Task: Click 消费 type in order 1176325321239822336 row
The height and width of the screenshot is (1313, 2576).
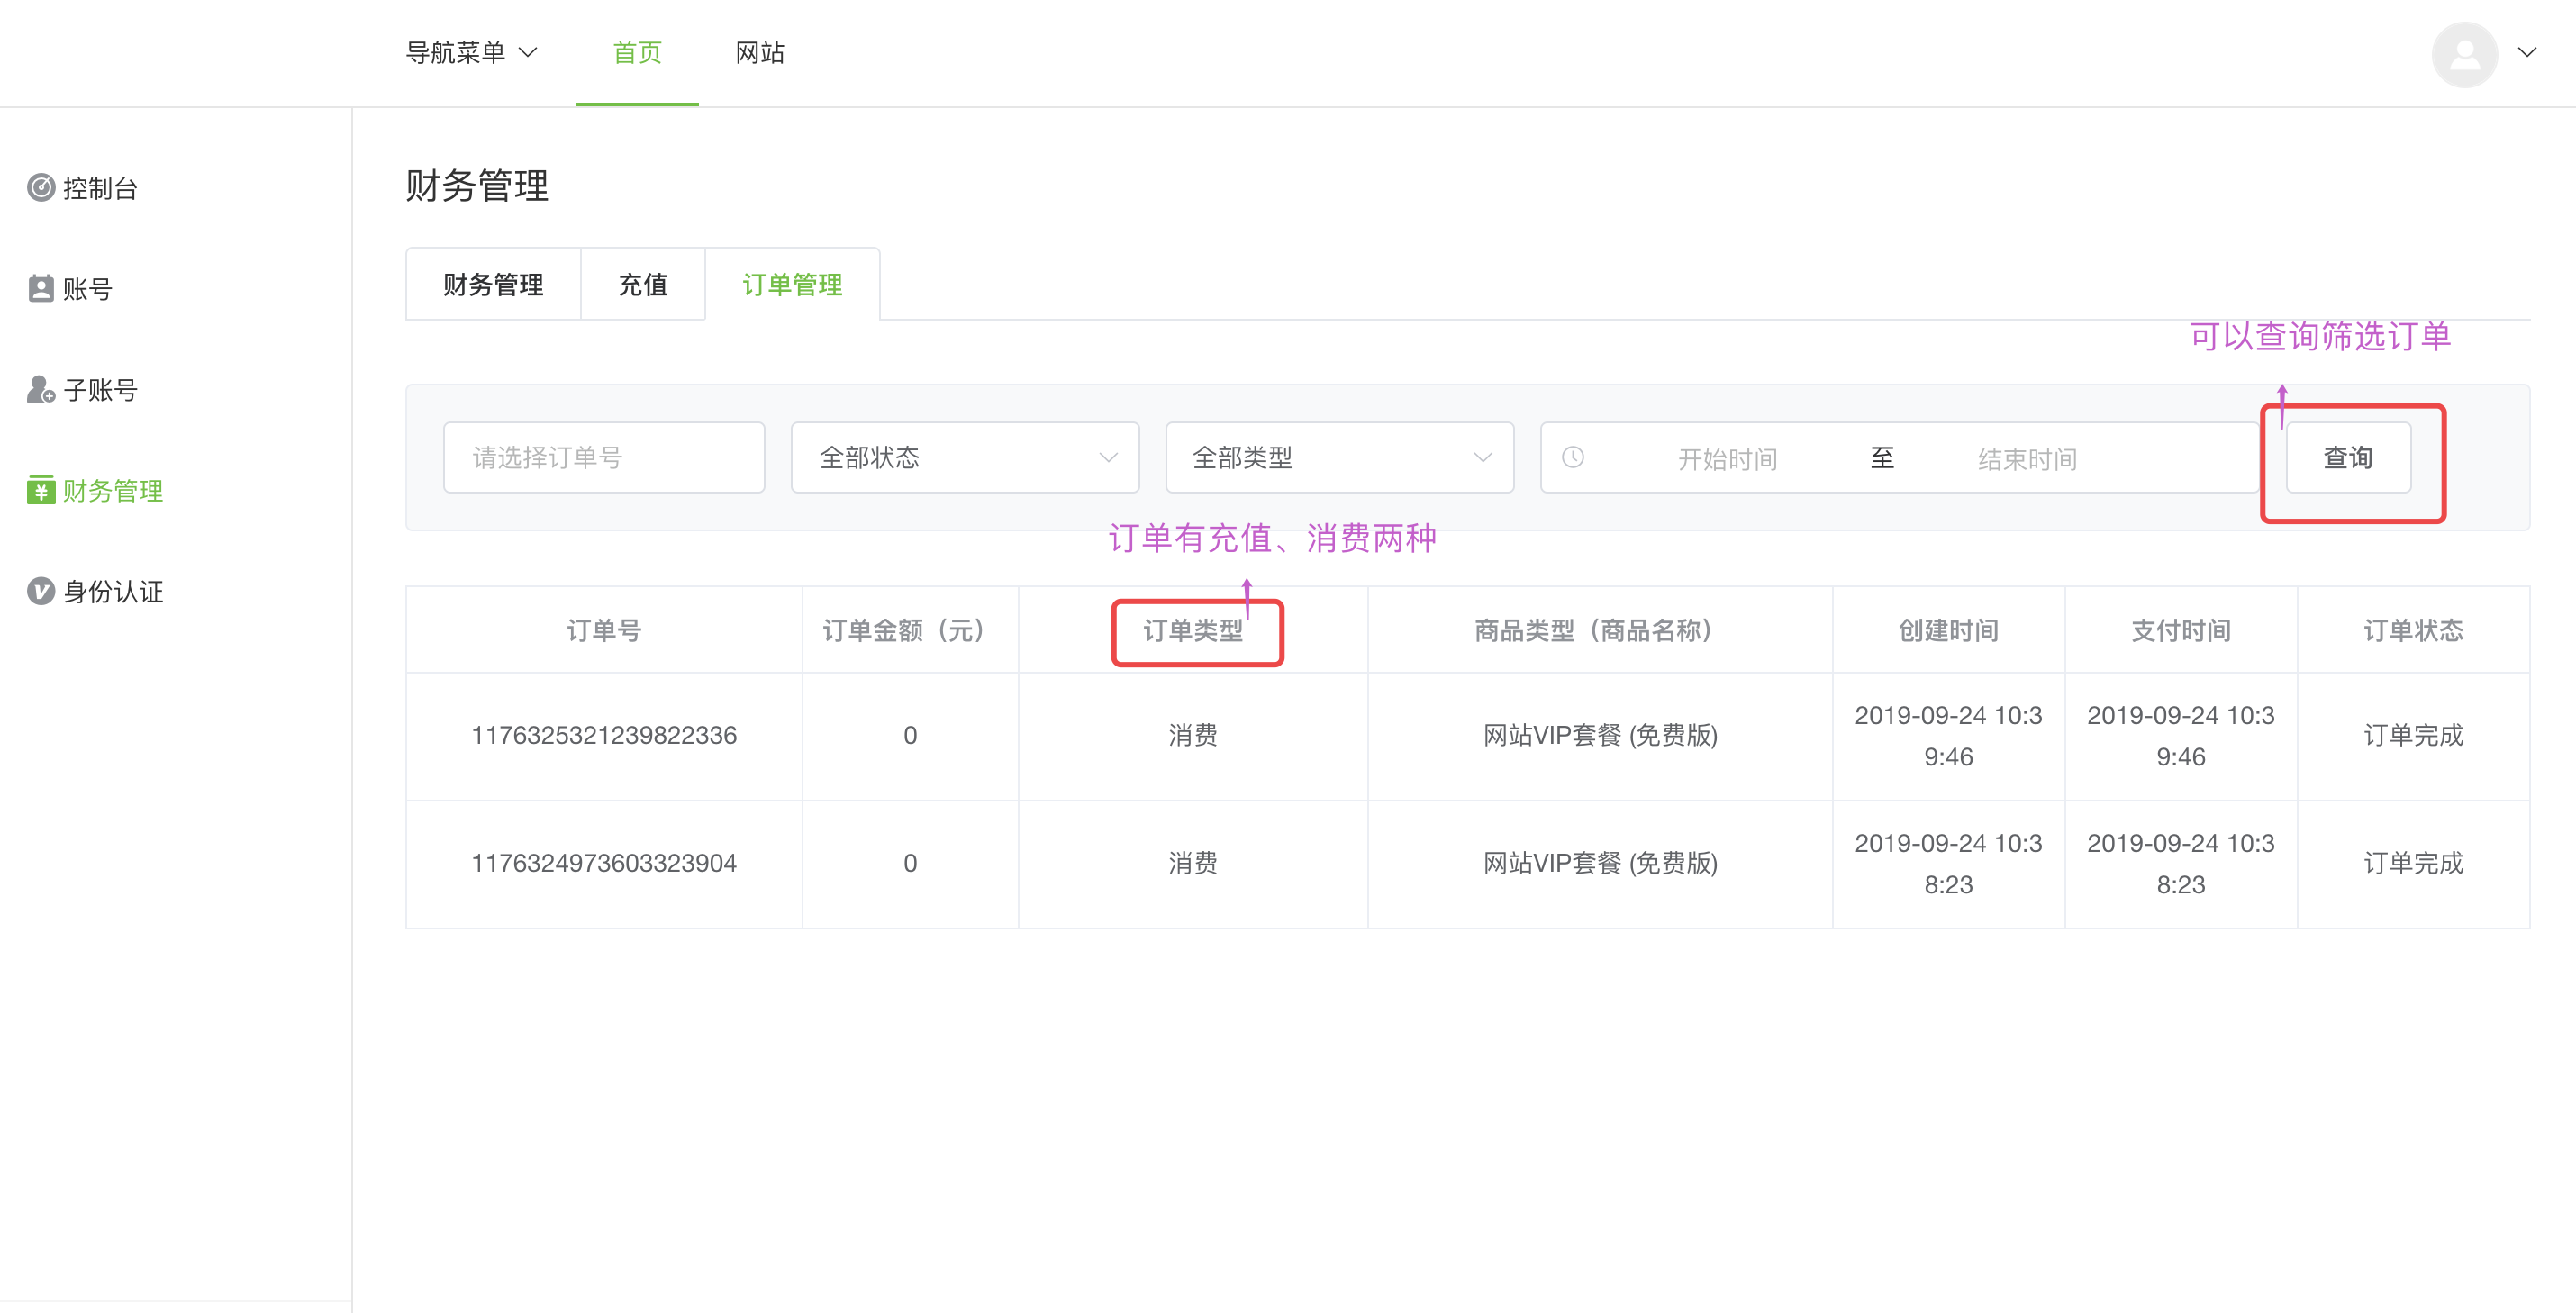Action: [x=1193, y=736]
